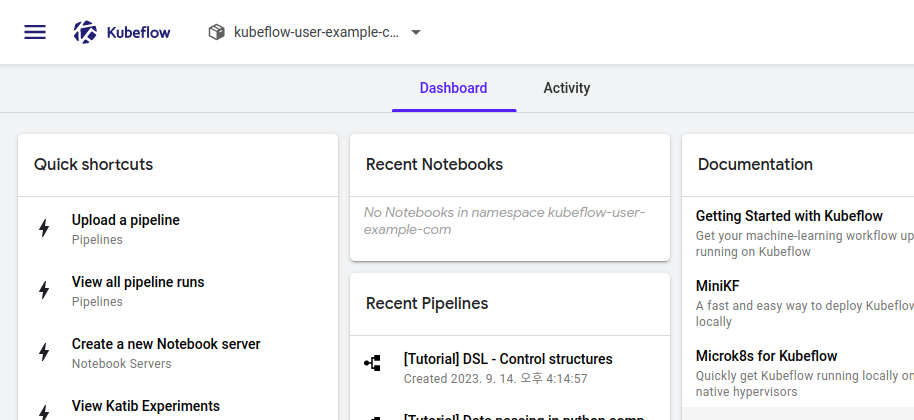The height and width of the screenshot is (420, 914).
Task: Open [Tutorial] DSL - Control structures pipeline
Action: (508, 359)
